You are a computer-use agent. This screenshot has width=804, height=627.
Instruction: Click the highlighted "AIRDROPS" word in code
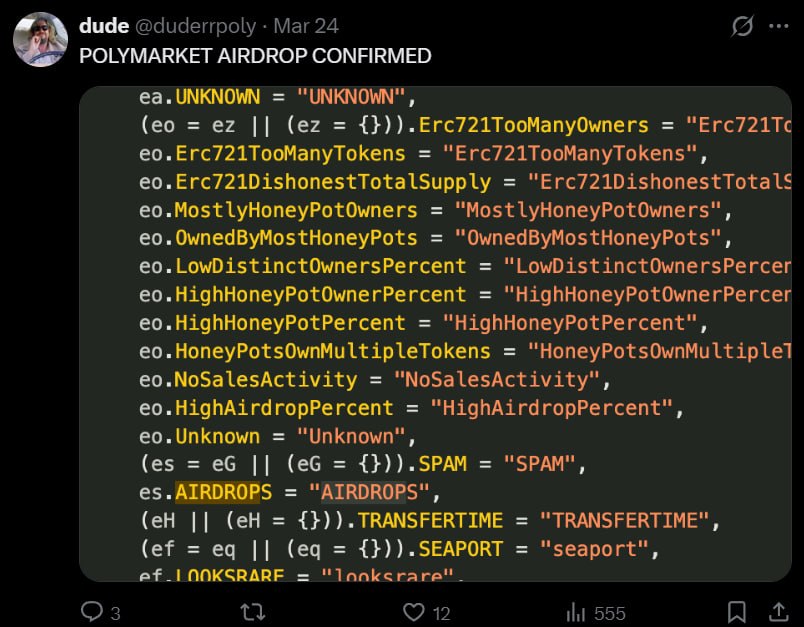(224, 492)
